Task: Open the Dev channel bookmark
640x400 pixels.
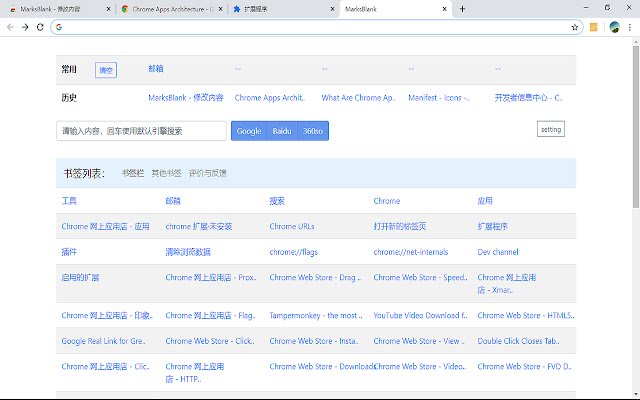Action: pyautogui.click(x=498, y=252)
